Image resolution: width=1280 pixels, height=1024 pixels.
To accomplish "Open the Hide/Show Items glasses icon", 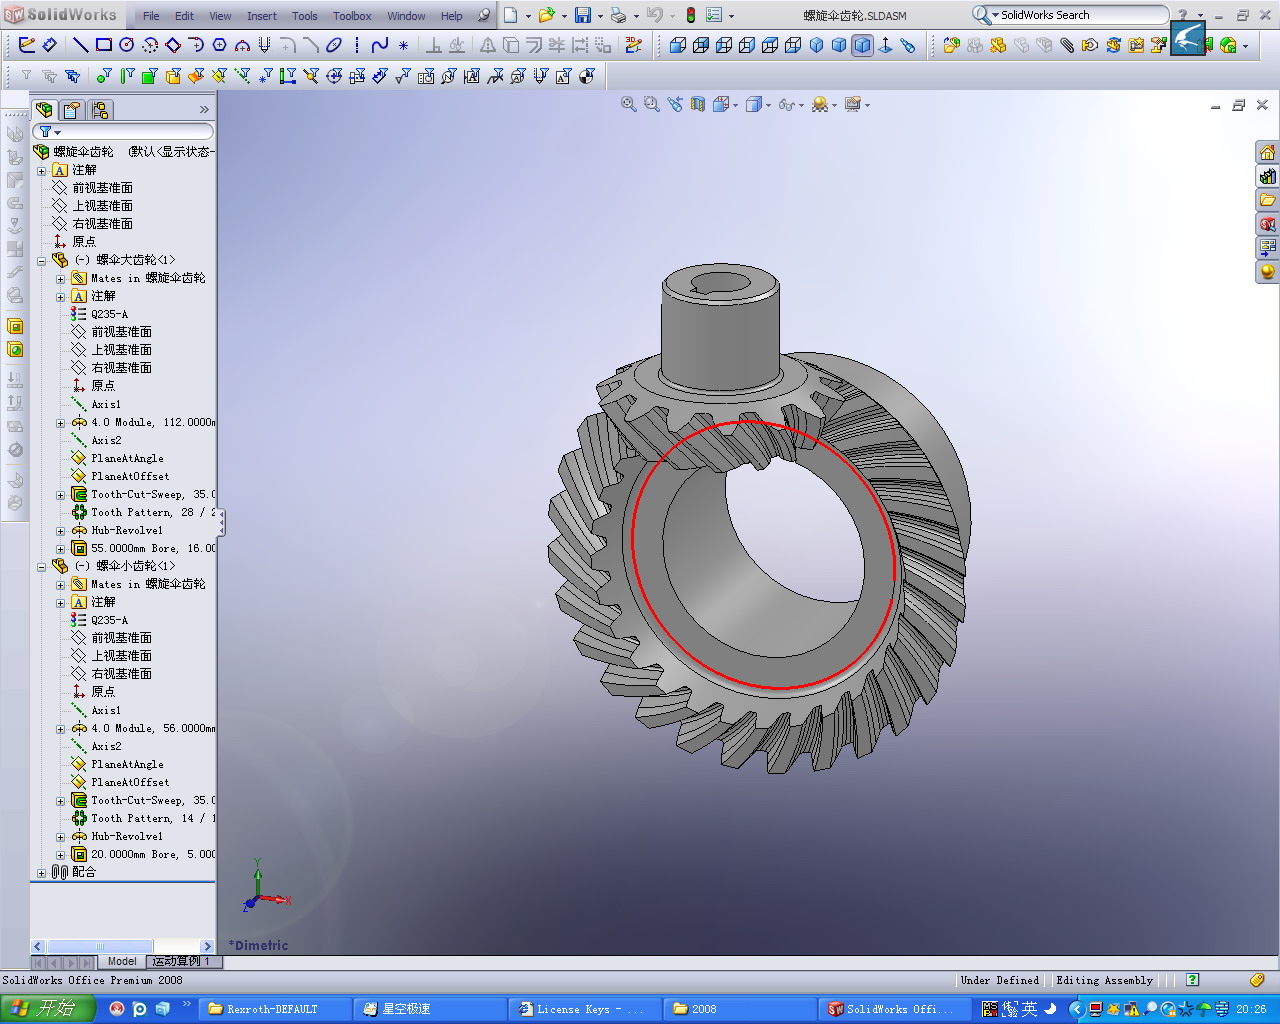I will [789, 104].
